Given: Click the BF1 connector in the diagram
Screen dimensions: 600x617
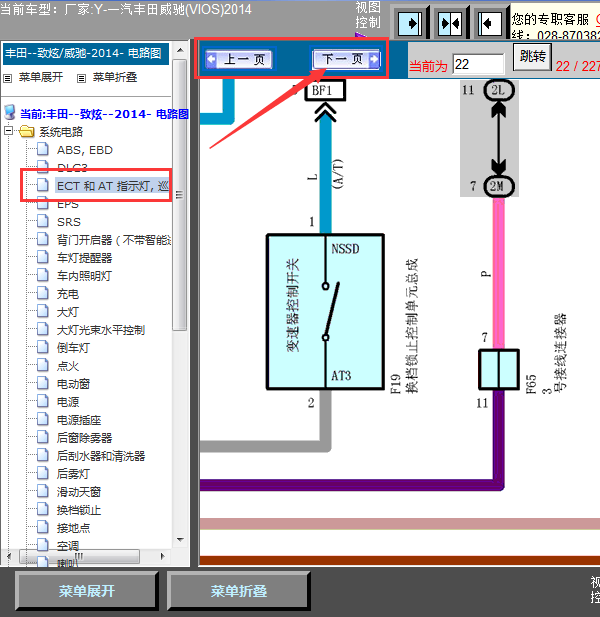Looking at the screenshot, I should [x=325, y=91].
